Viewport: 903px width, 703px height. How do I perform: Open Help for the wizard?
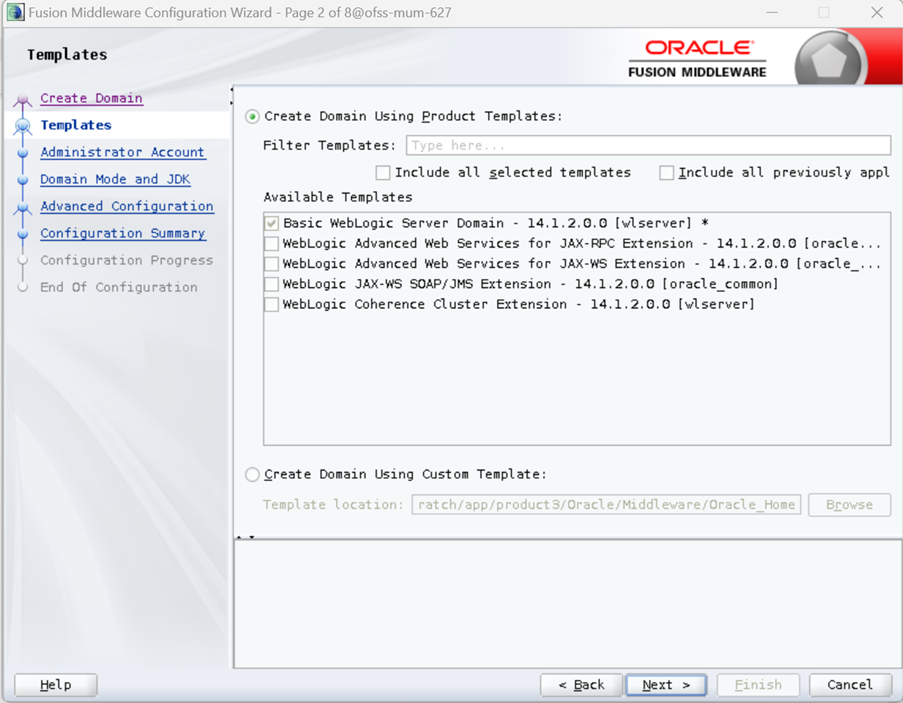pos(56,685)
